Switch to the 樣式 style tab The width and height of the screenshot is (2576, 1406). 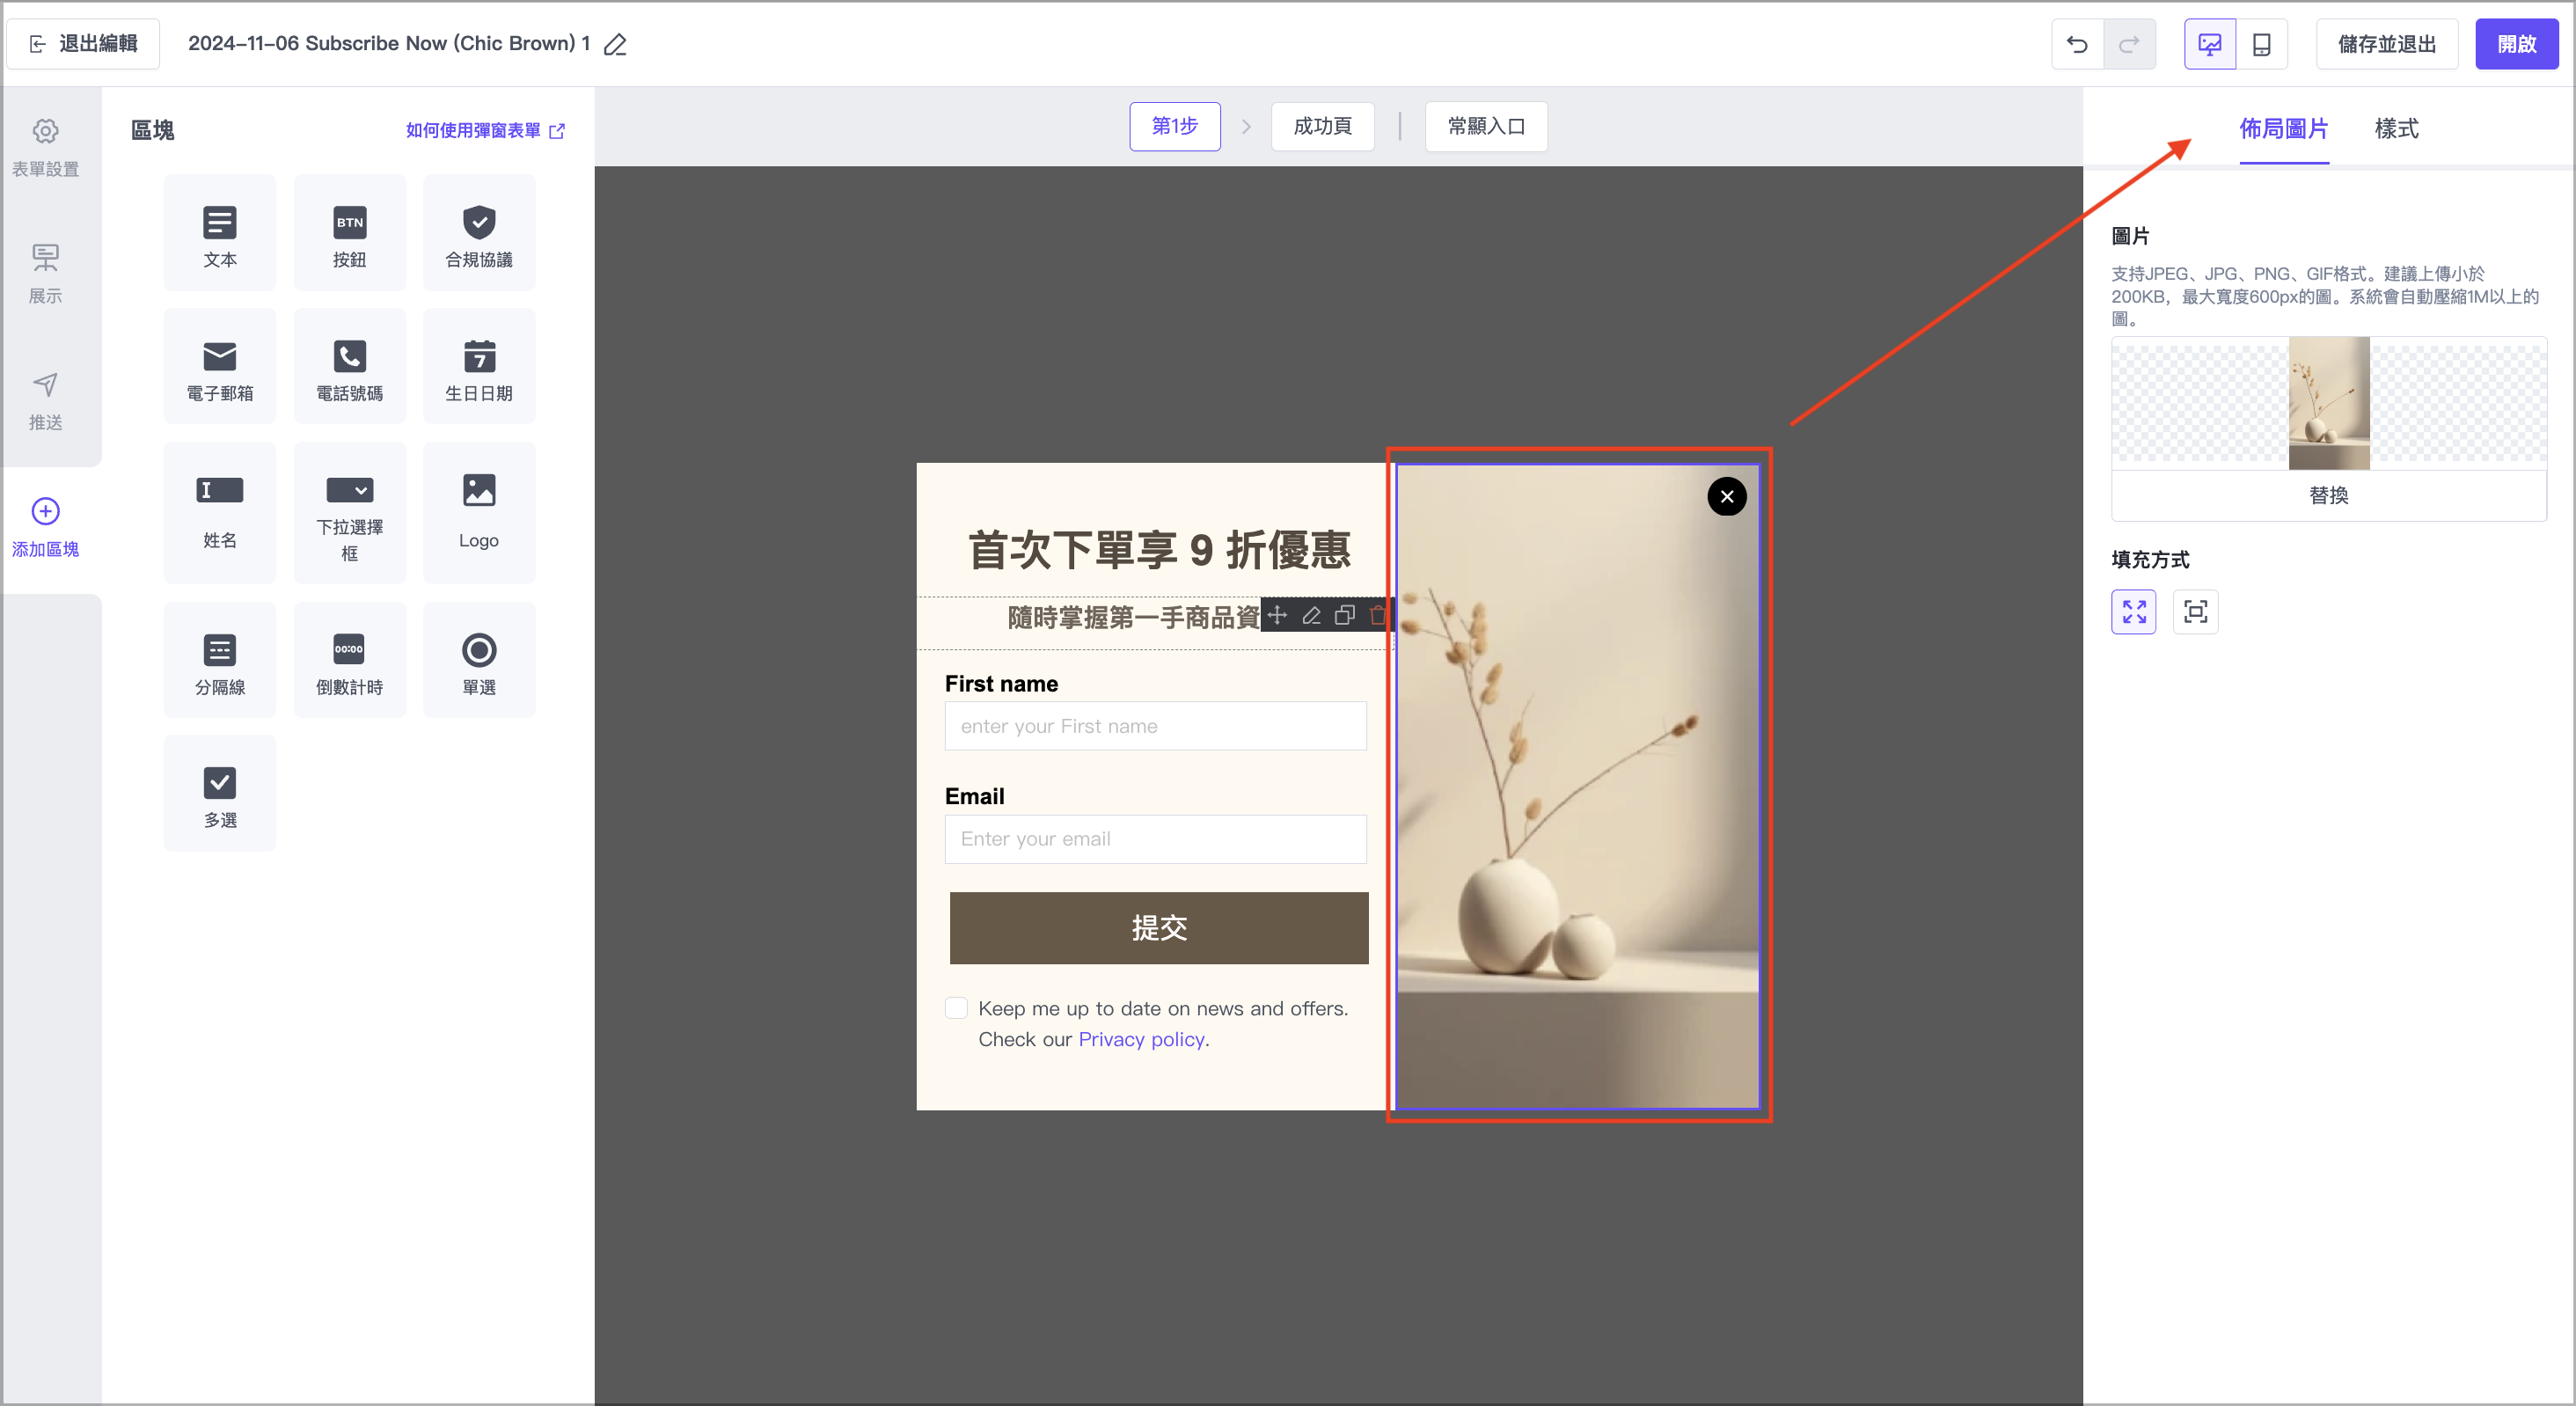pyautogui.click(x=2396, y=129)
